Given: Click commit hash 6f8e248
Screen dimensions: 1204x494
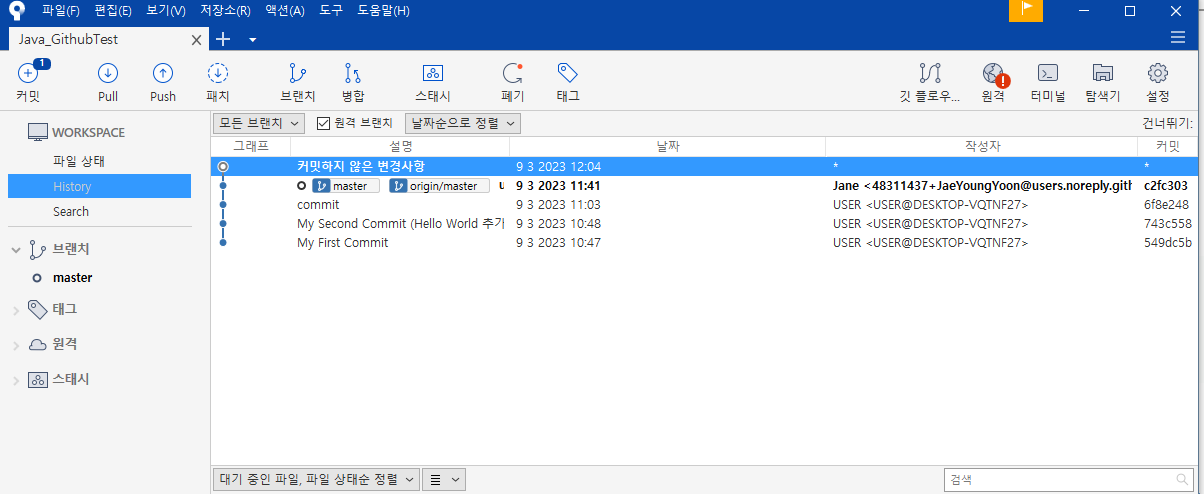Looking at the screenshot, I should [1166, 204].
